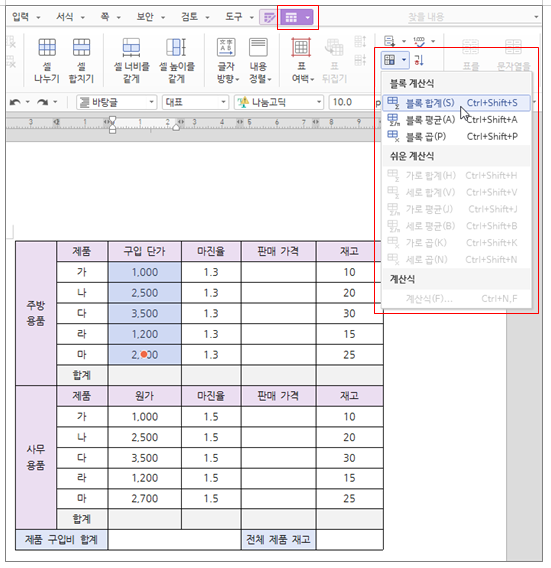The image size is (551, 568).
Task: Click the right indent triangle marker on ruler
Action: (x=176, y=127)
